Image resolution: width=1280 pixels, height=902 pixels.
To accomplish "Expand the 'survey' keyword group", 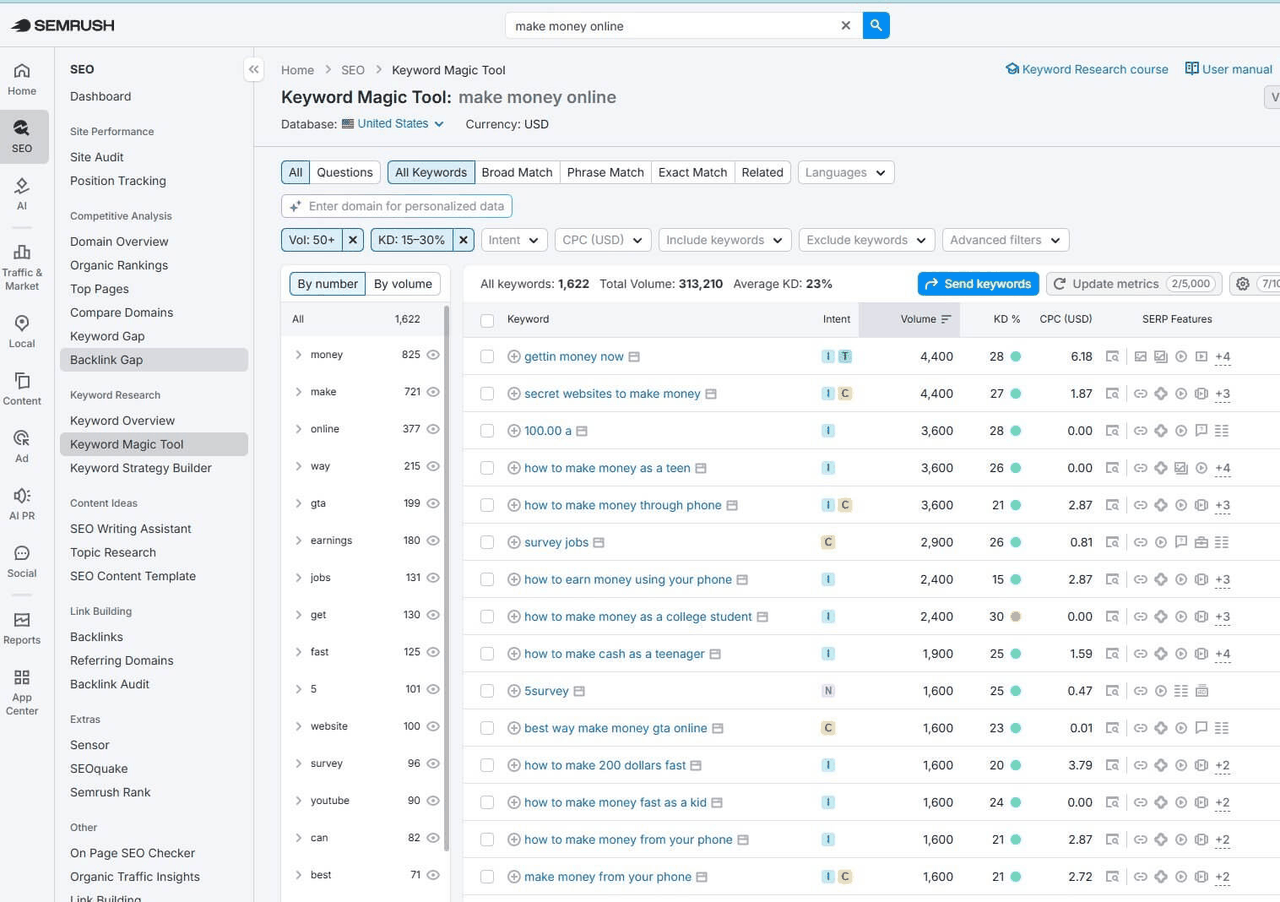I will click(x=298, y=763).
